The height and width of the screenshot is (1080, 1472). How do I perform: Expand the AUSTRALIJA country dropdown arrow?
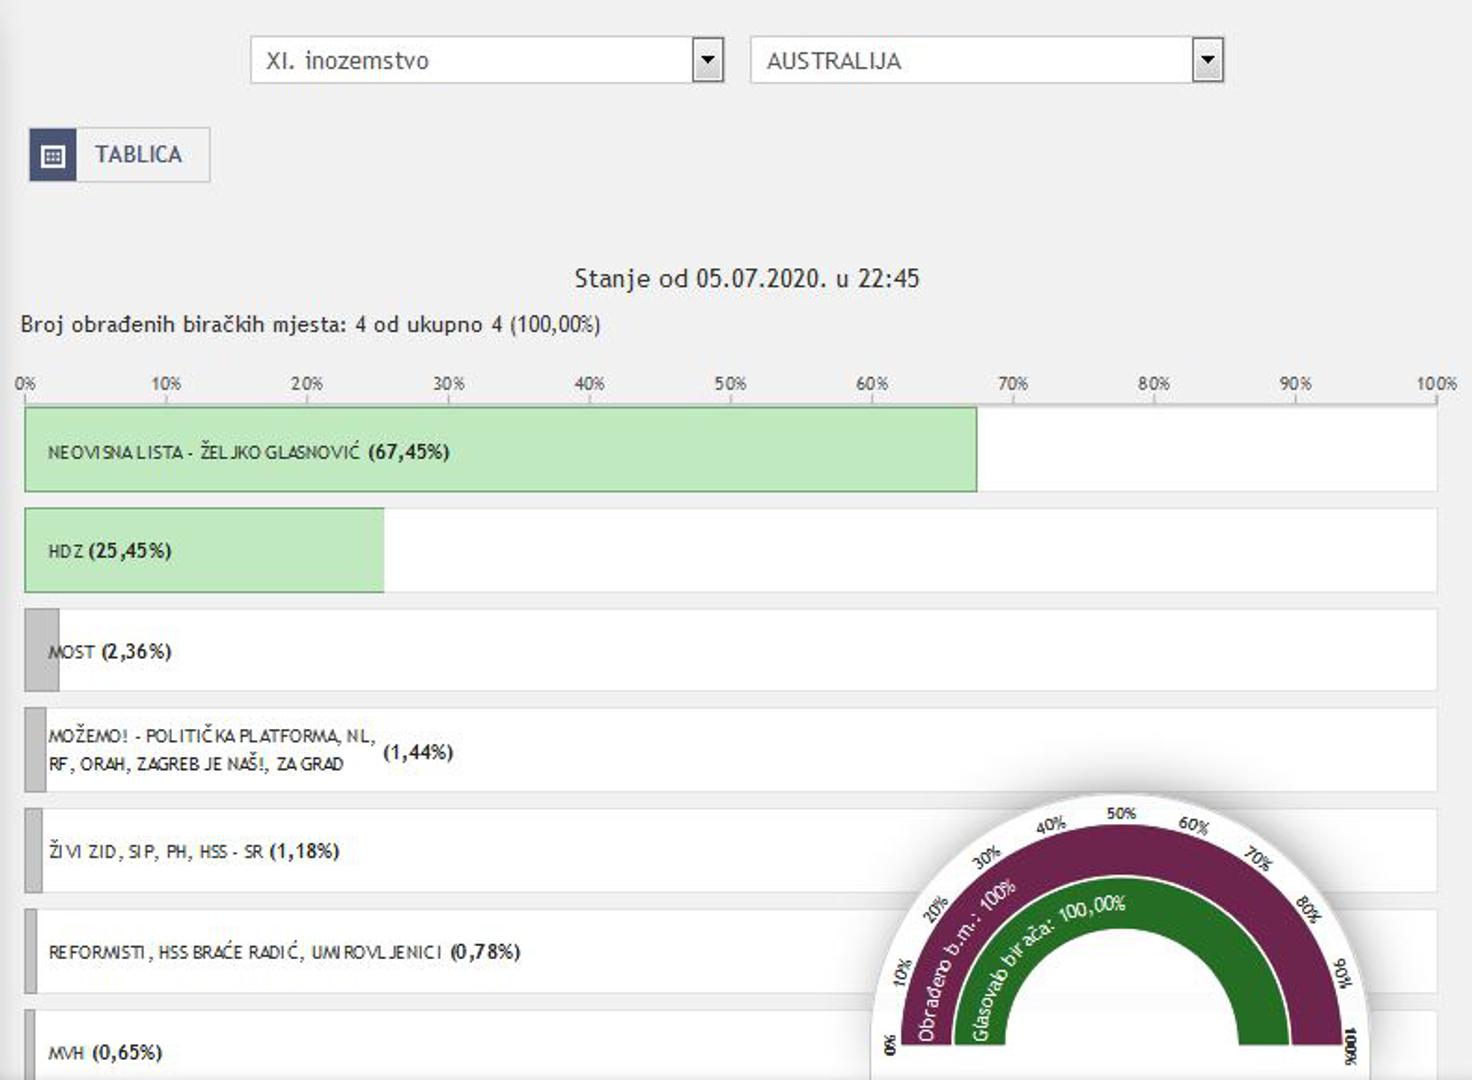(x=1207, y=61)
